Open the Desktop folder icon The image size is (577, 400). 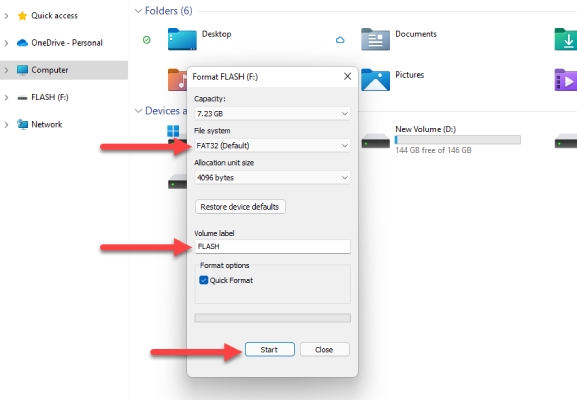point(182,39)
